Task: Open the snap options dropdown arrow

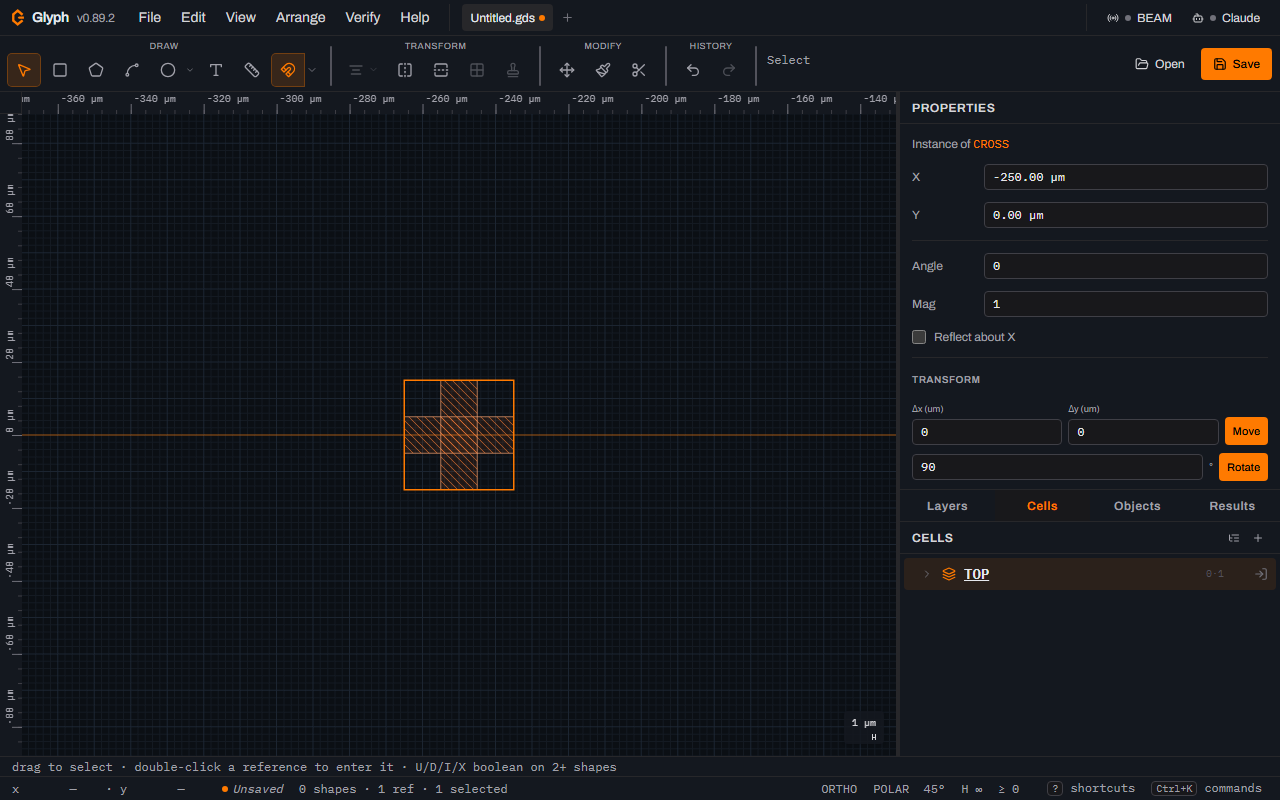Action: pyautogui.click(x=312, y=70)
